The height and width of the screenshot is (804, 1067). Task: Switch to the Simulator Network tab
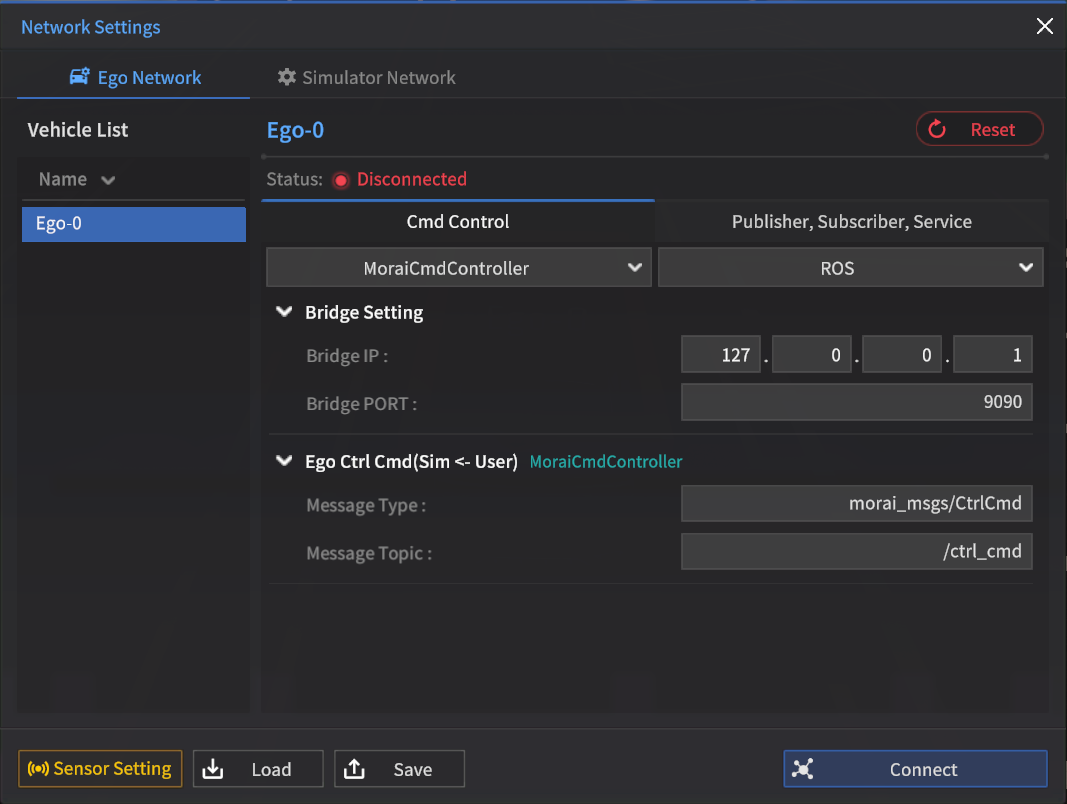366,77
